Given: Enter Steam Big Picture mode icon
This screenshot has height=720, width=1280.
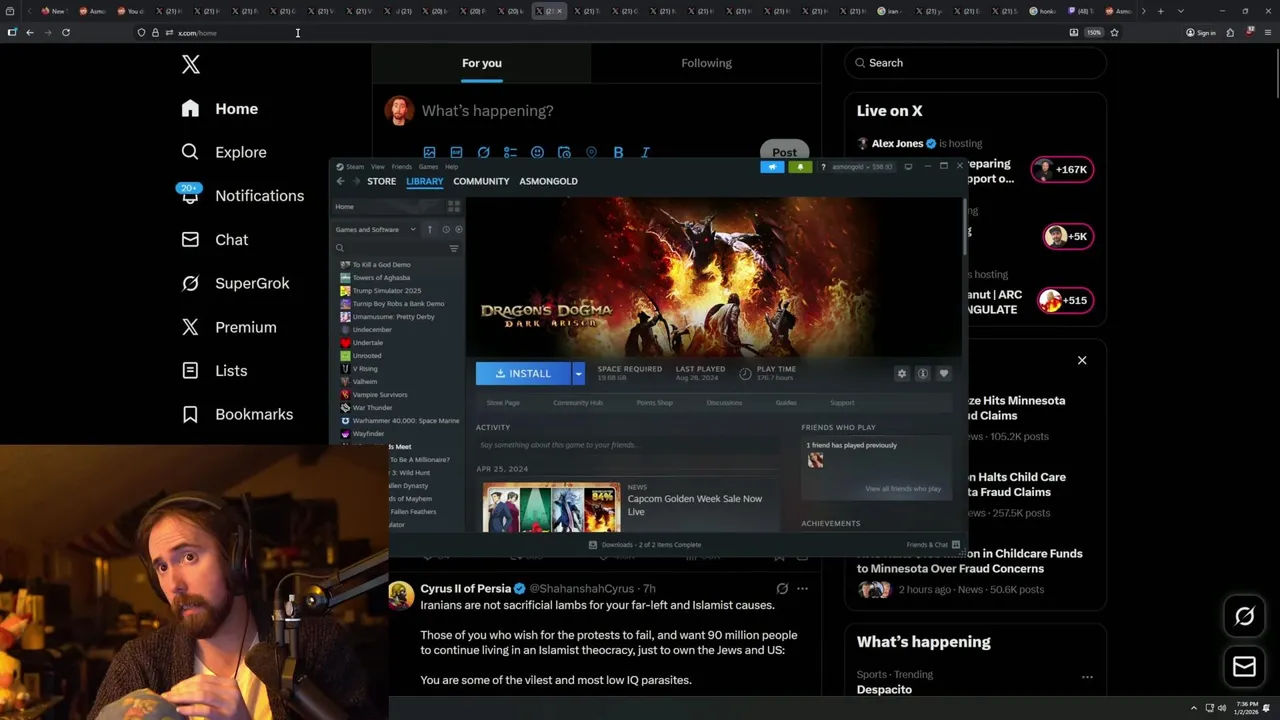Looking at the screenshot, I should (x=908, y=167).
